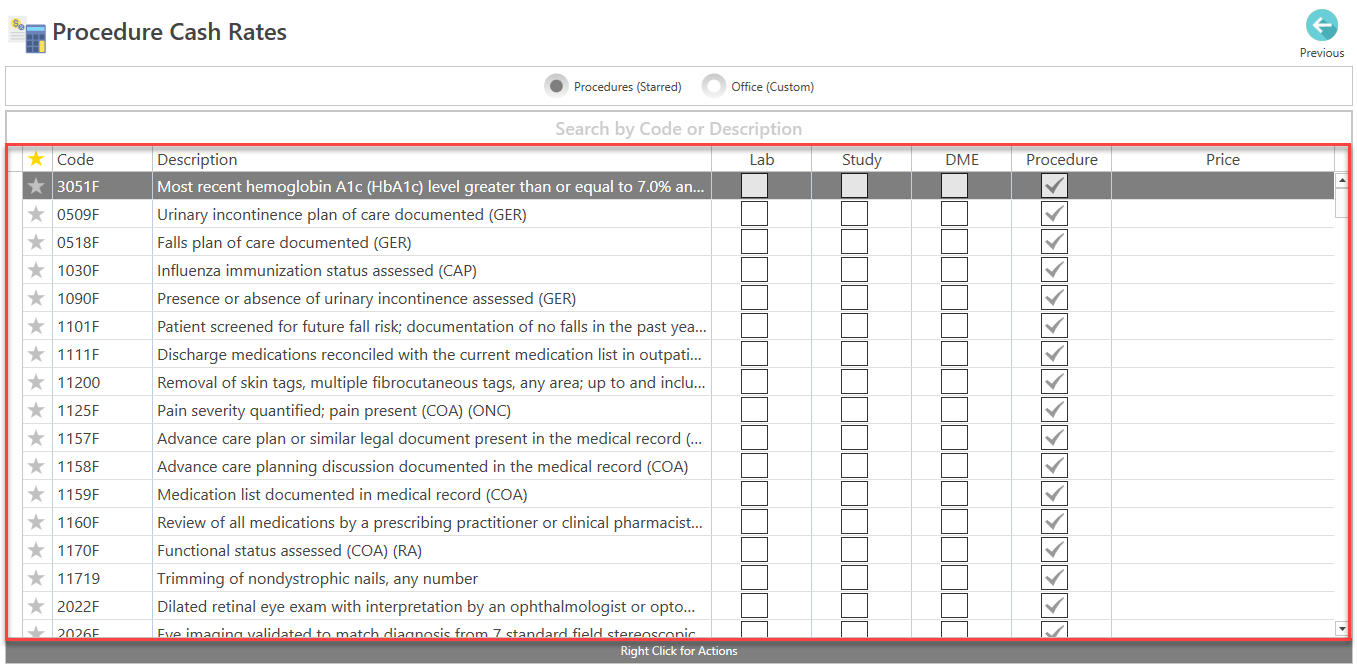This screenshot has height=666, width=1357.
Task: Click the Procedure column header
Action: (1062, 159)
